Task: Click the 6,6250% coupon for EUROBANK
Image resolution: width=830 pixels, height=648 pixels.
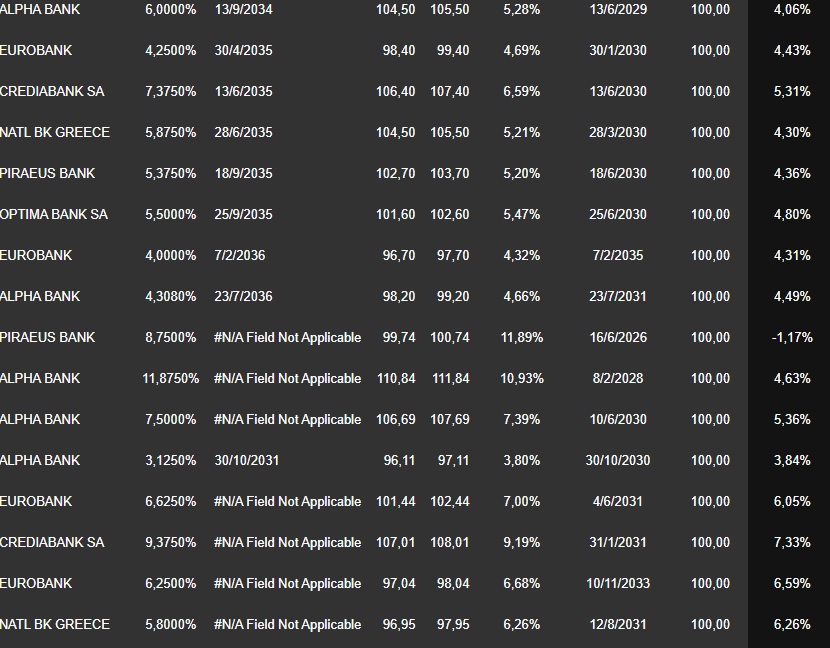Action: click(170, 502)
